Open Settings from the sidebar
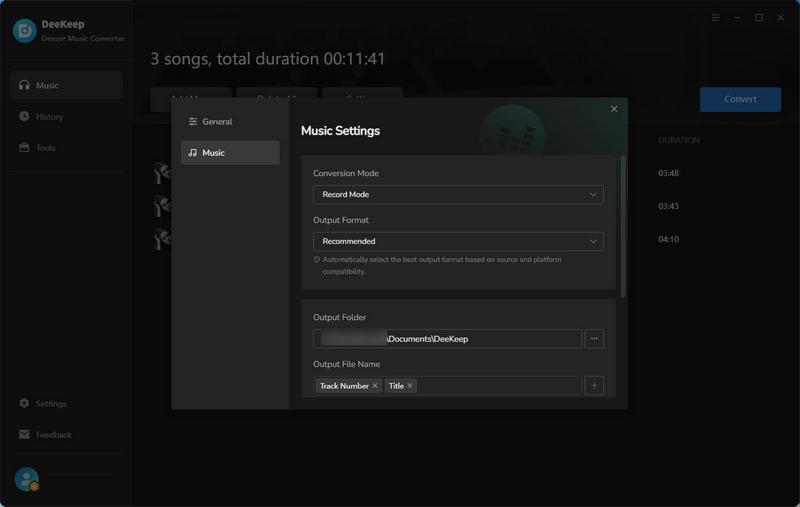800x507 pixels. tap(66, 403)
